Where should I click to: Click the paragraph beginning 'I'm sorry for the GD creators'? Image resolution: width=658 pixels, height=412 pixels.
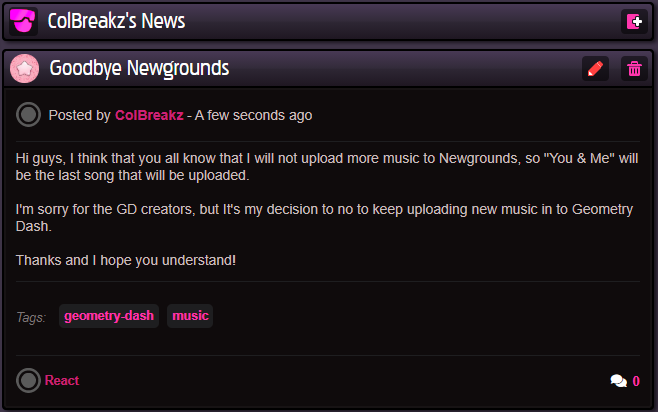pyautogui.click(x=324, y=217)
